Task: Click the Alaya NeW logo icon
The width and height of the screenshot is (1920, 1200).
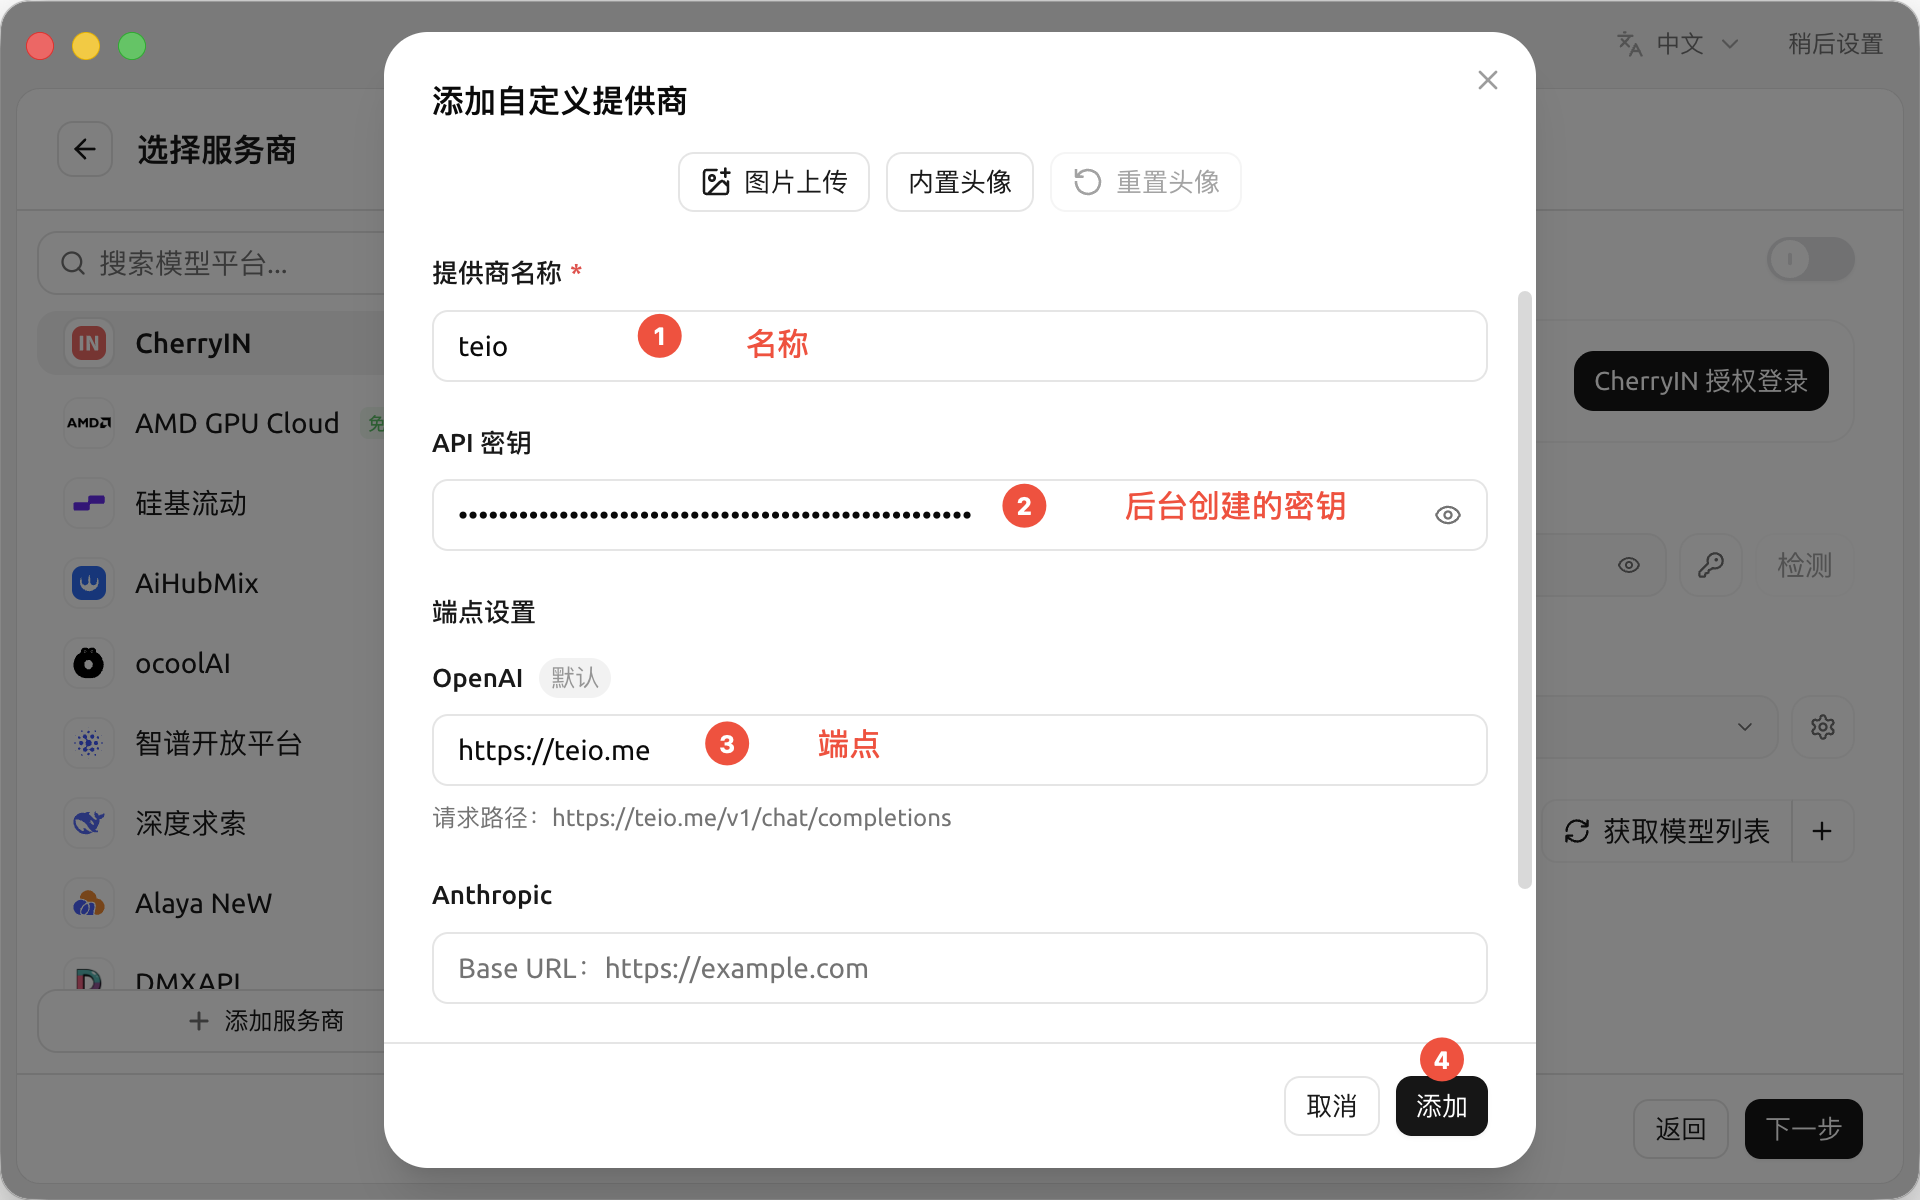Action: pos(89,903)
